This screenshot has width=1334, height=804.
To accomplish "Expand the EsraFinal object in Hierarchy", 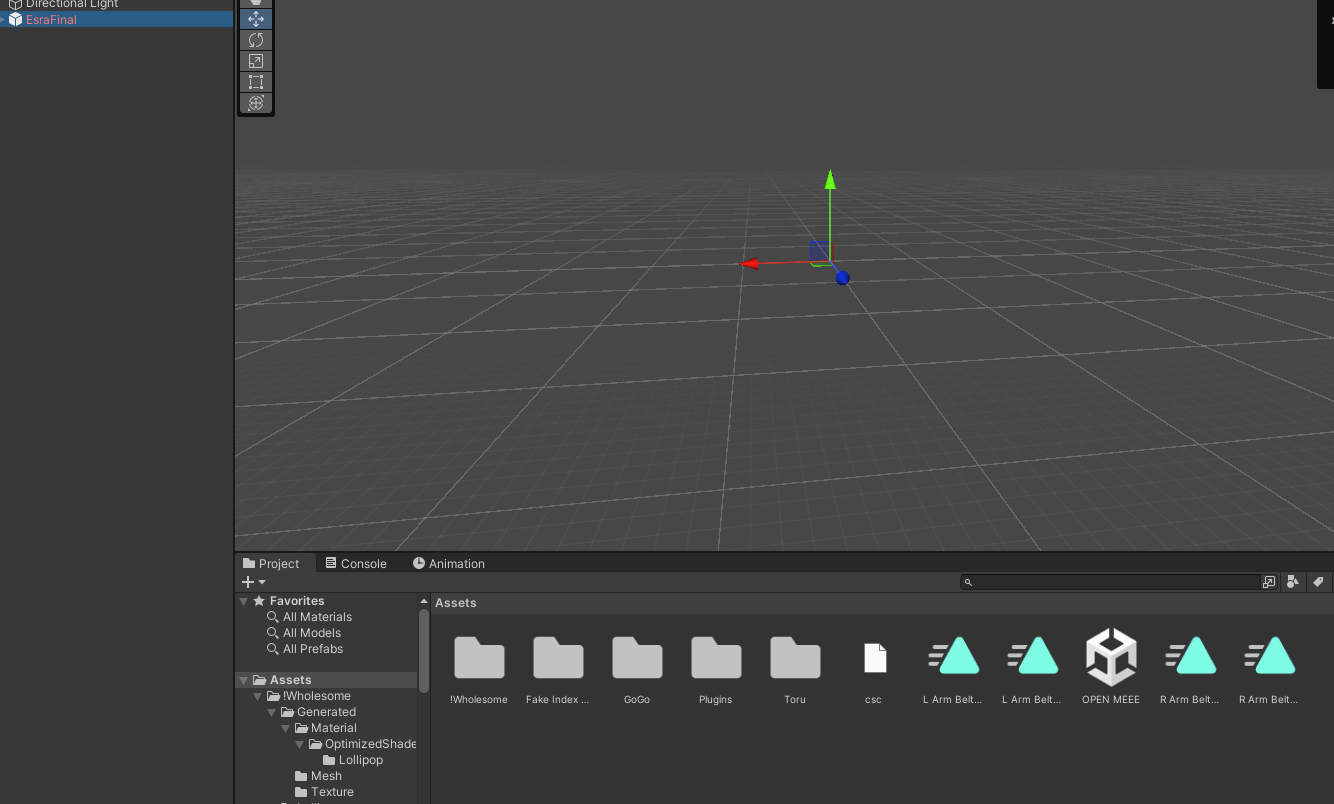I will pos(4,20).
